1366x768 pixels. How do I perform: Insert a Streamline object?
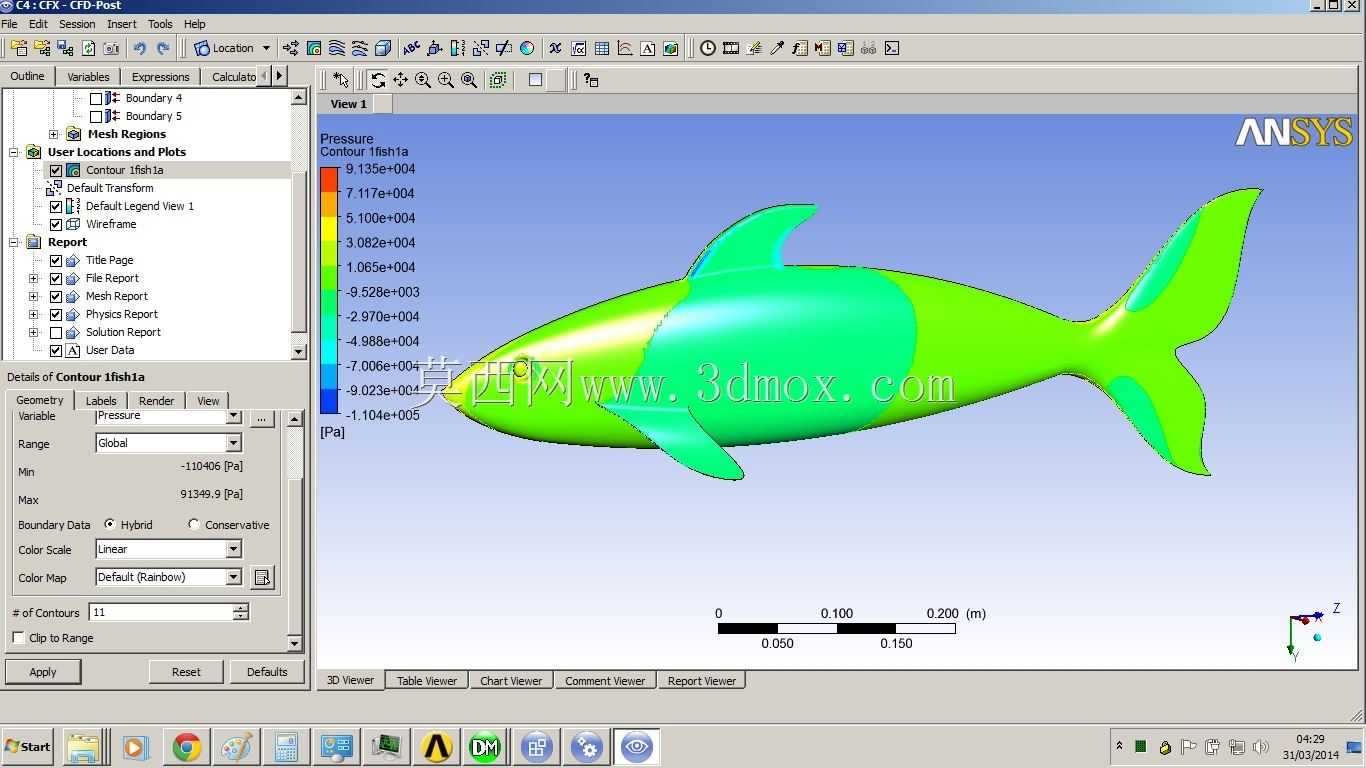click(337, 48)
